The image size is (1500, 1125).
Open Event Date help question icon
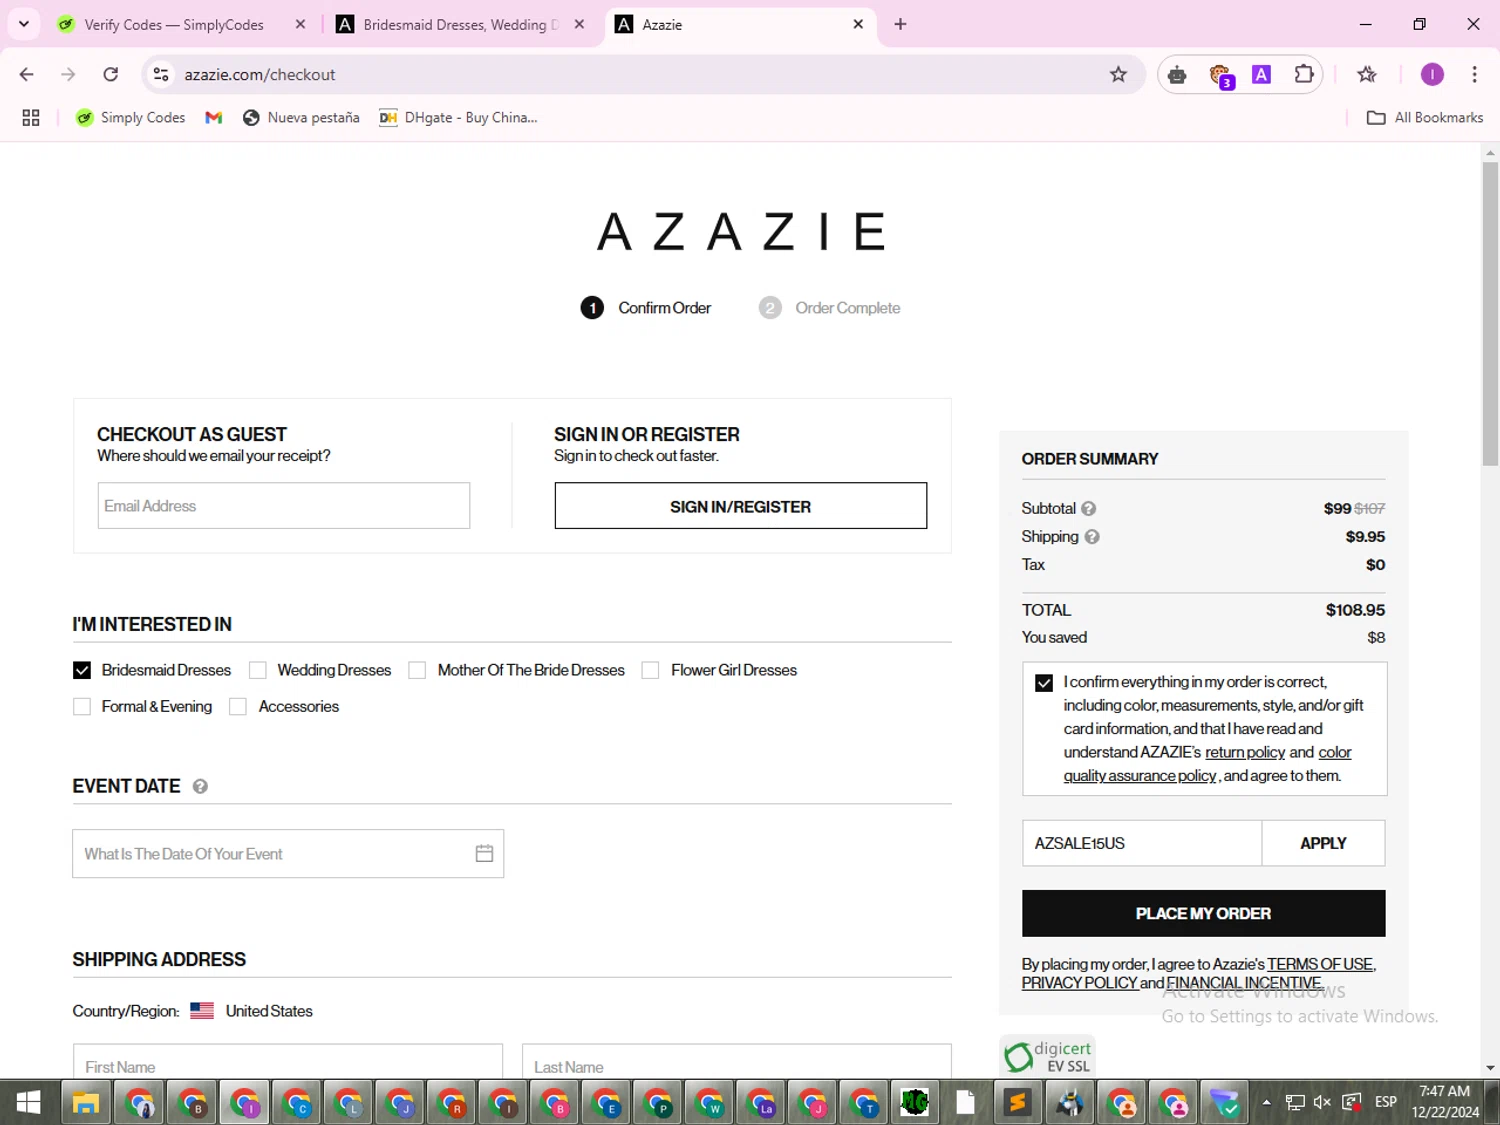(200, 787)
